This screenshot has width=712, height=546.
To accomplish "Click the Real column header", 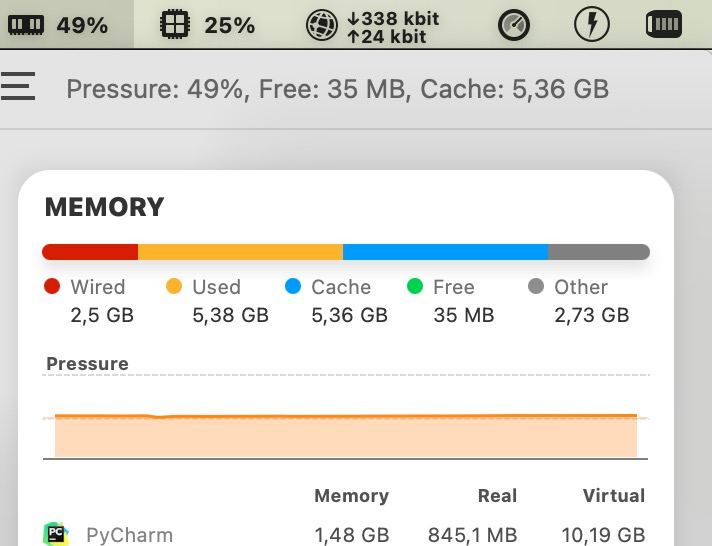I will click(497, 496).
